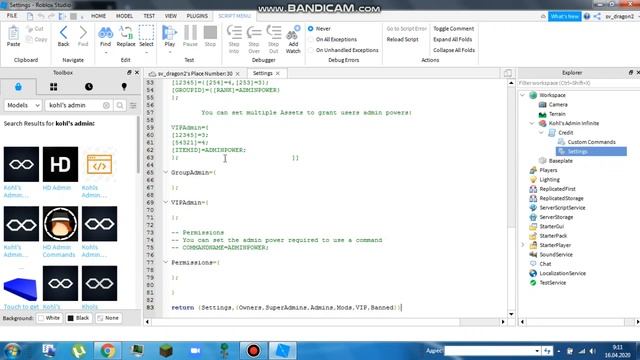Open the FILE menu
Viewport: 640px width, 360px height.
pos(12,16)
